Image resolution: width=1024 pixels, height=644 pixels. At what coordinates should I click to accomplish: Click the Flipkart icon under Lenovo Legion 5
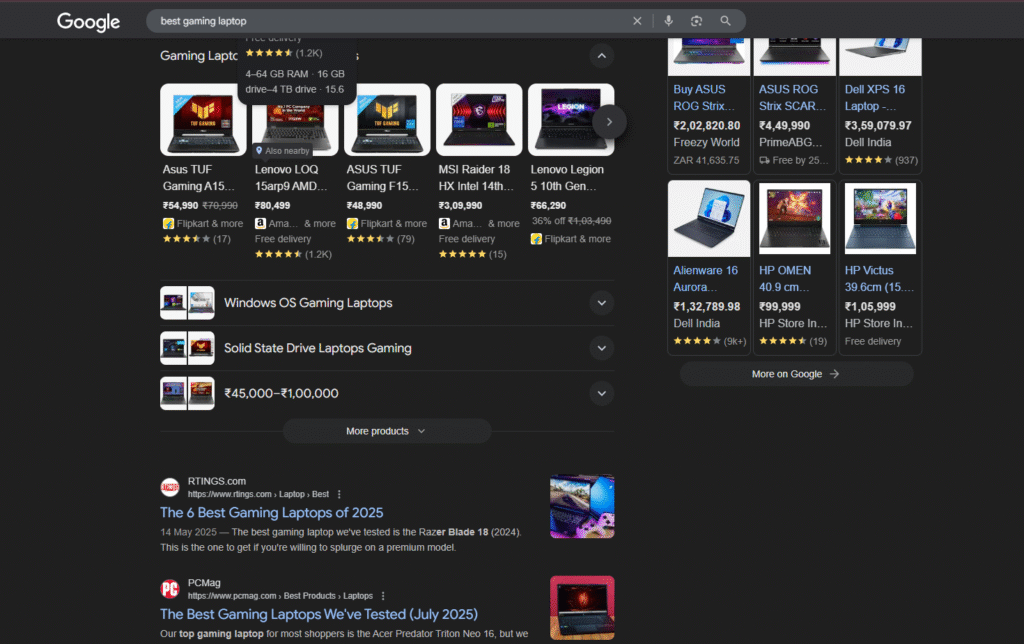[x=536, y=239]
